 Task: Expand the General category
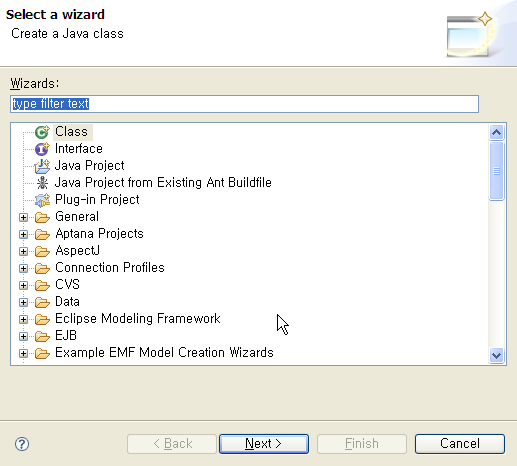click(x=23, y=217)
